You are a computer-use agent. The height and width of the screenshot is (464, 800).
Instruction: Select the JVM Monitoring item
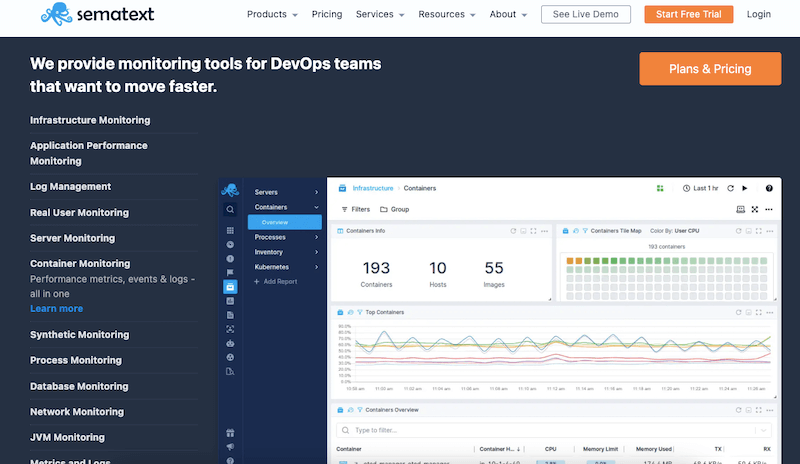pos(67,437)
